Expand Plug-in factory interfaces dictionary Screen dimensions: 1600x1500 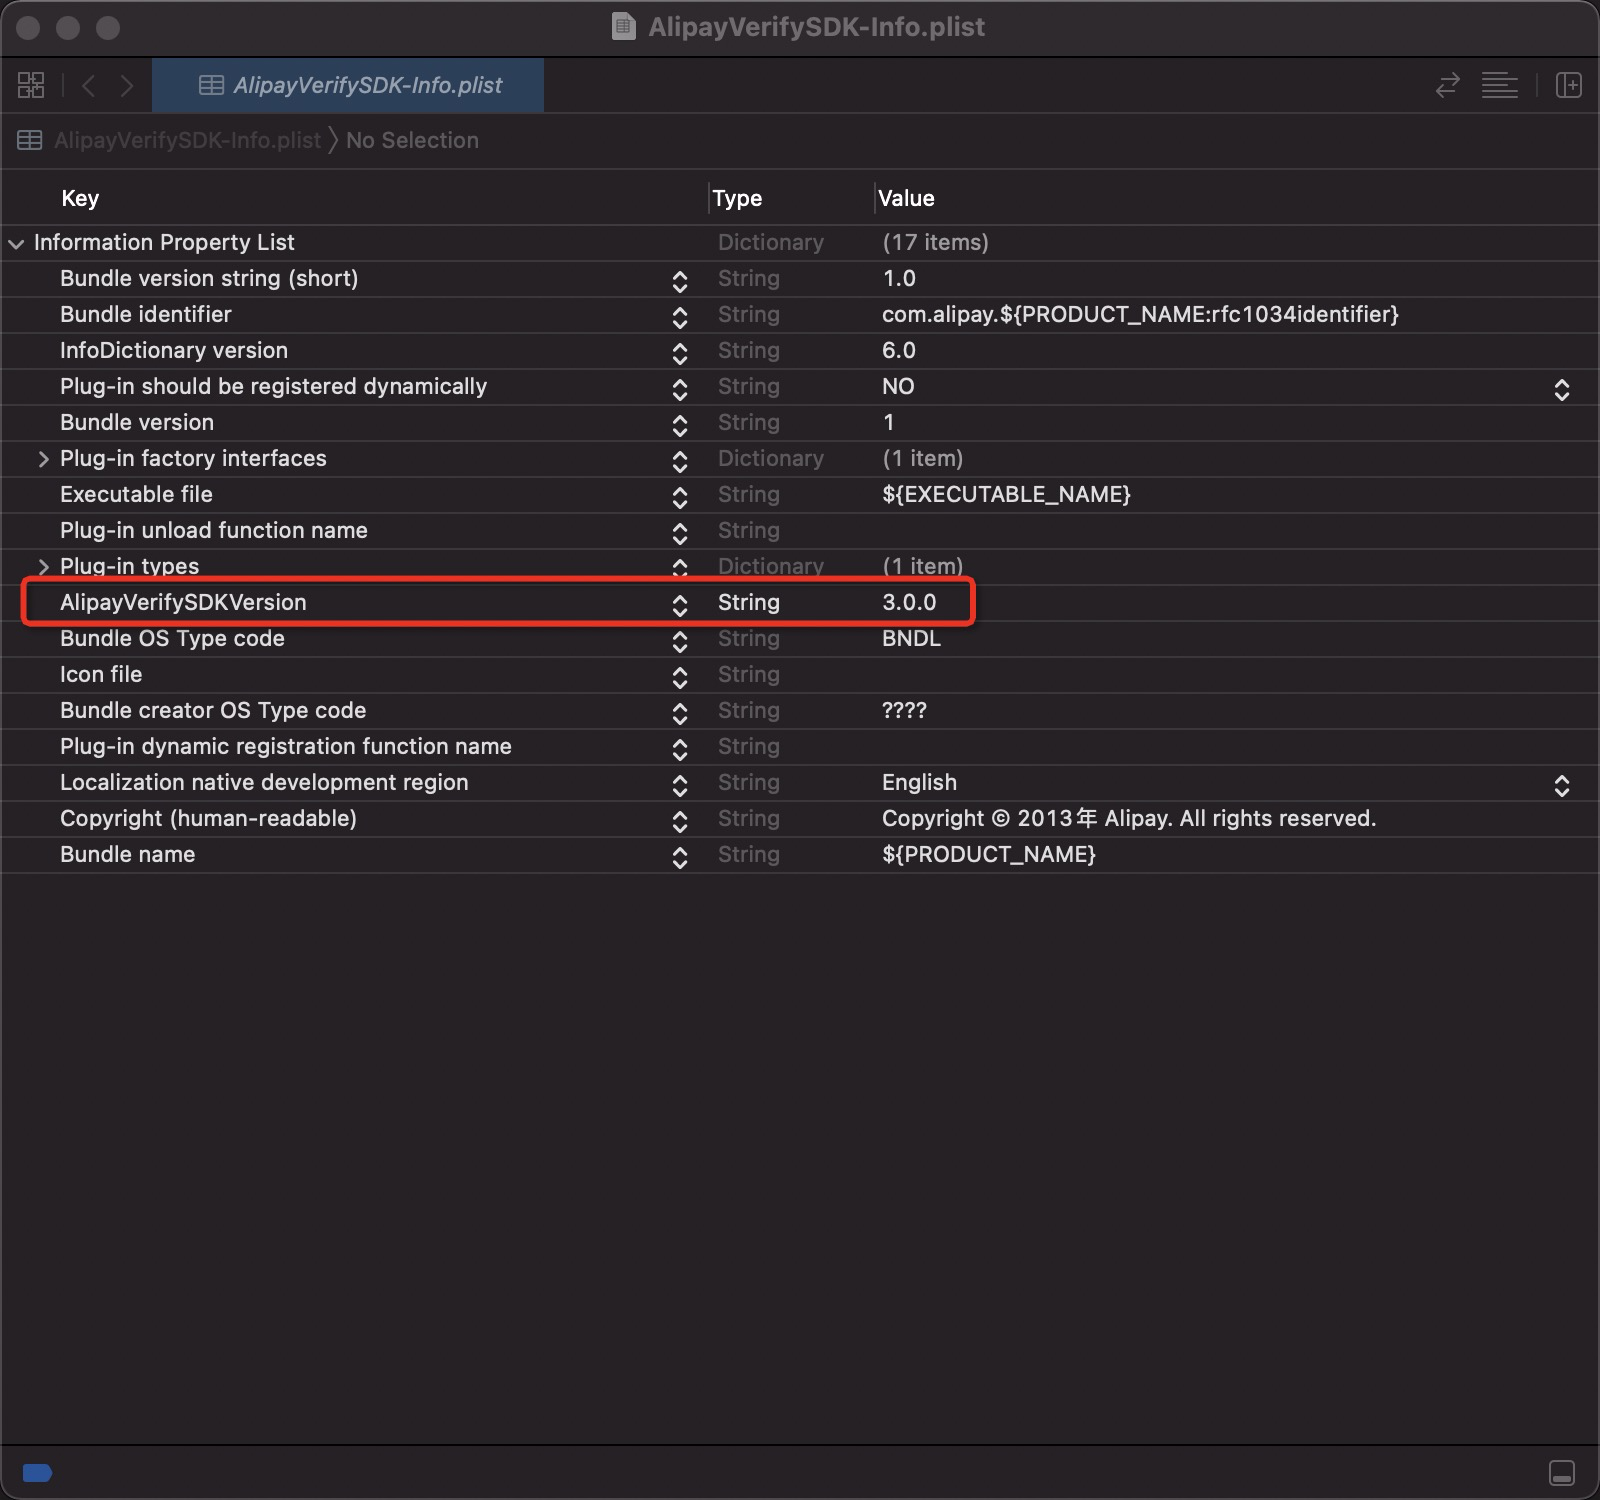coord(43,459)
